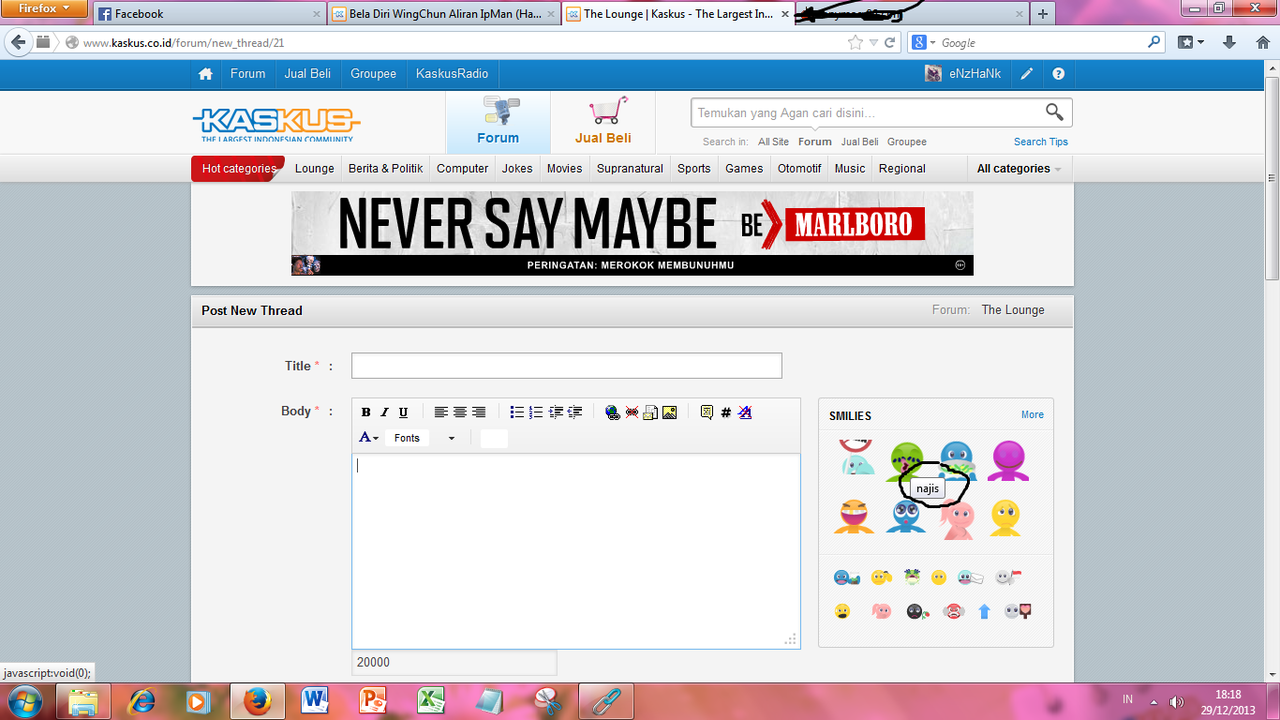Select Jual Beli search scope
Viewport: 1280px width, 720px height.
[860, 142]
